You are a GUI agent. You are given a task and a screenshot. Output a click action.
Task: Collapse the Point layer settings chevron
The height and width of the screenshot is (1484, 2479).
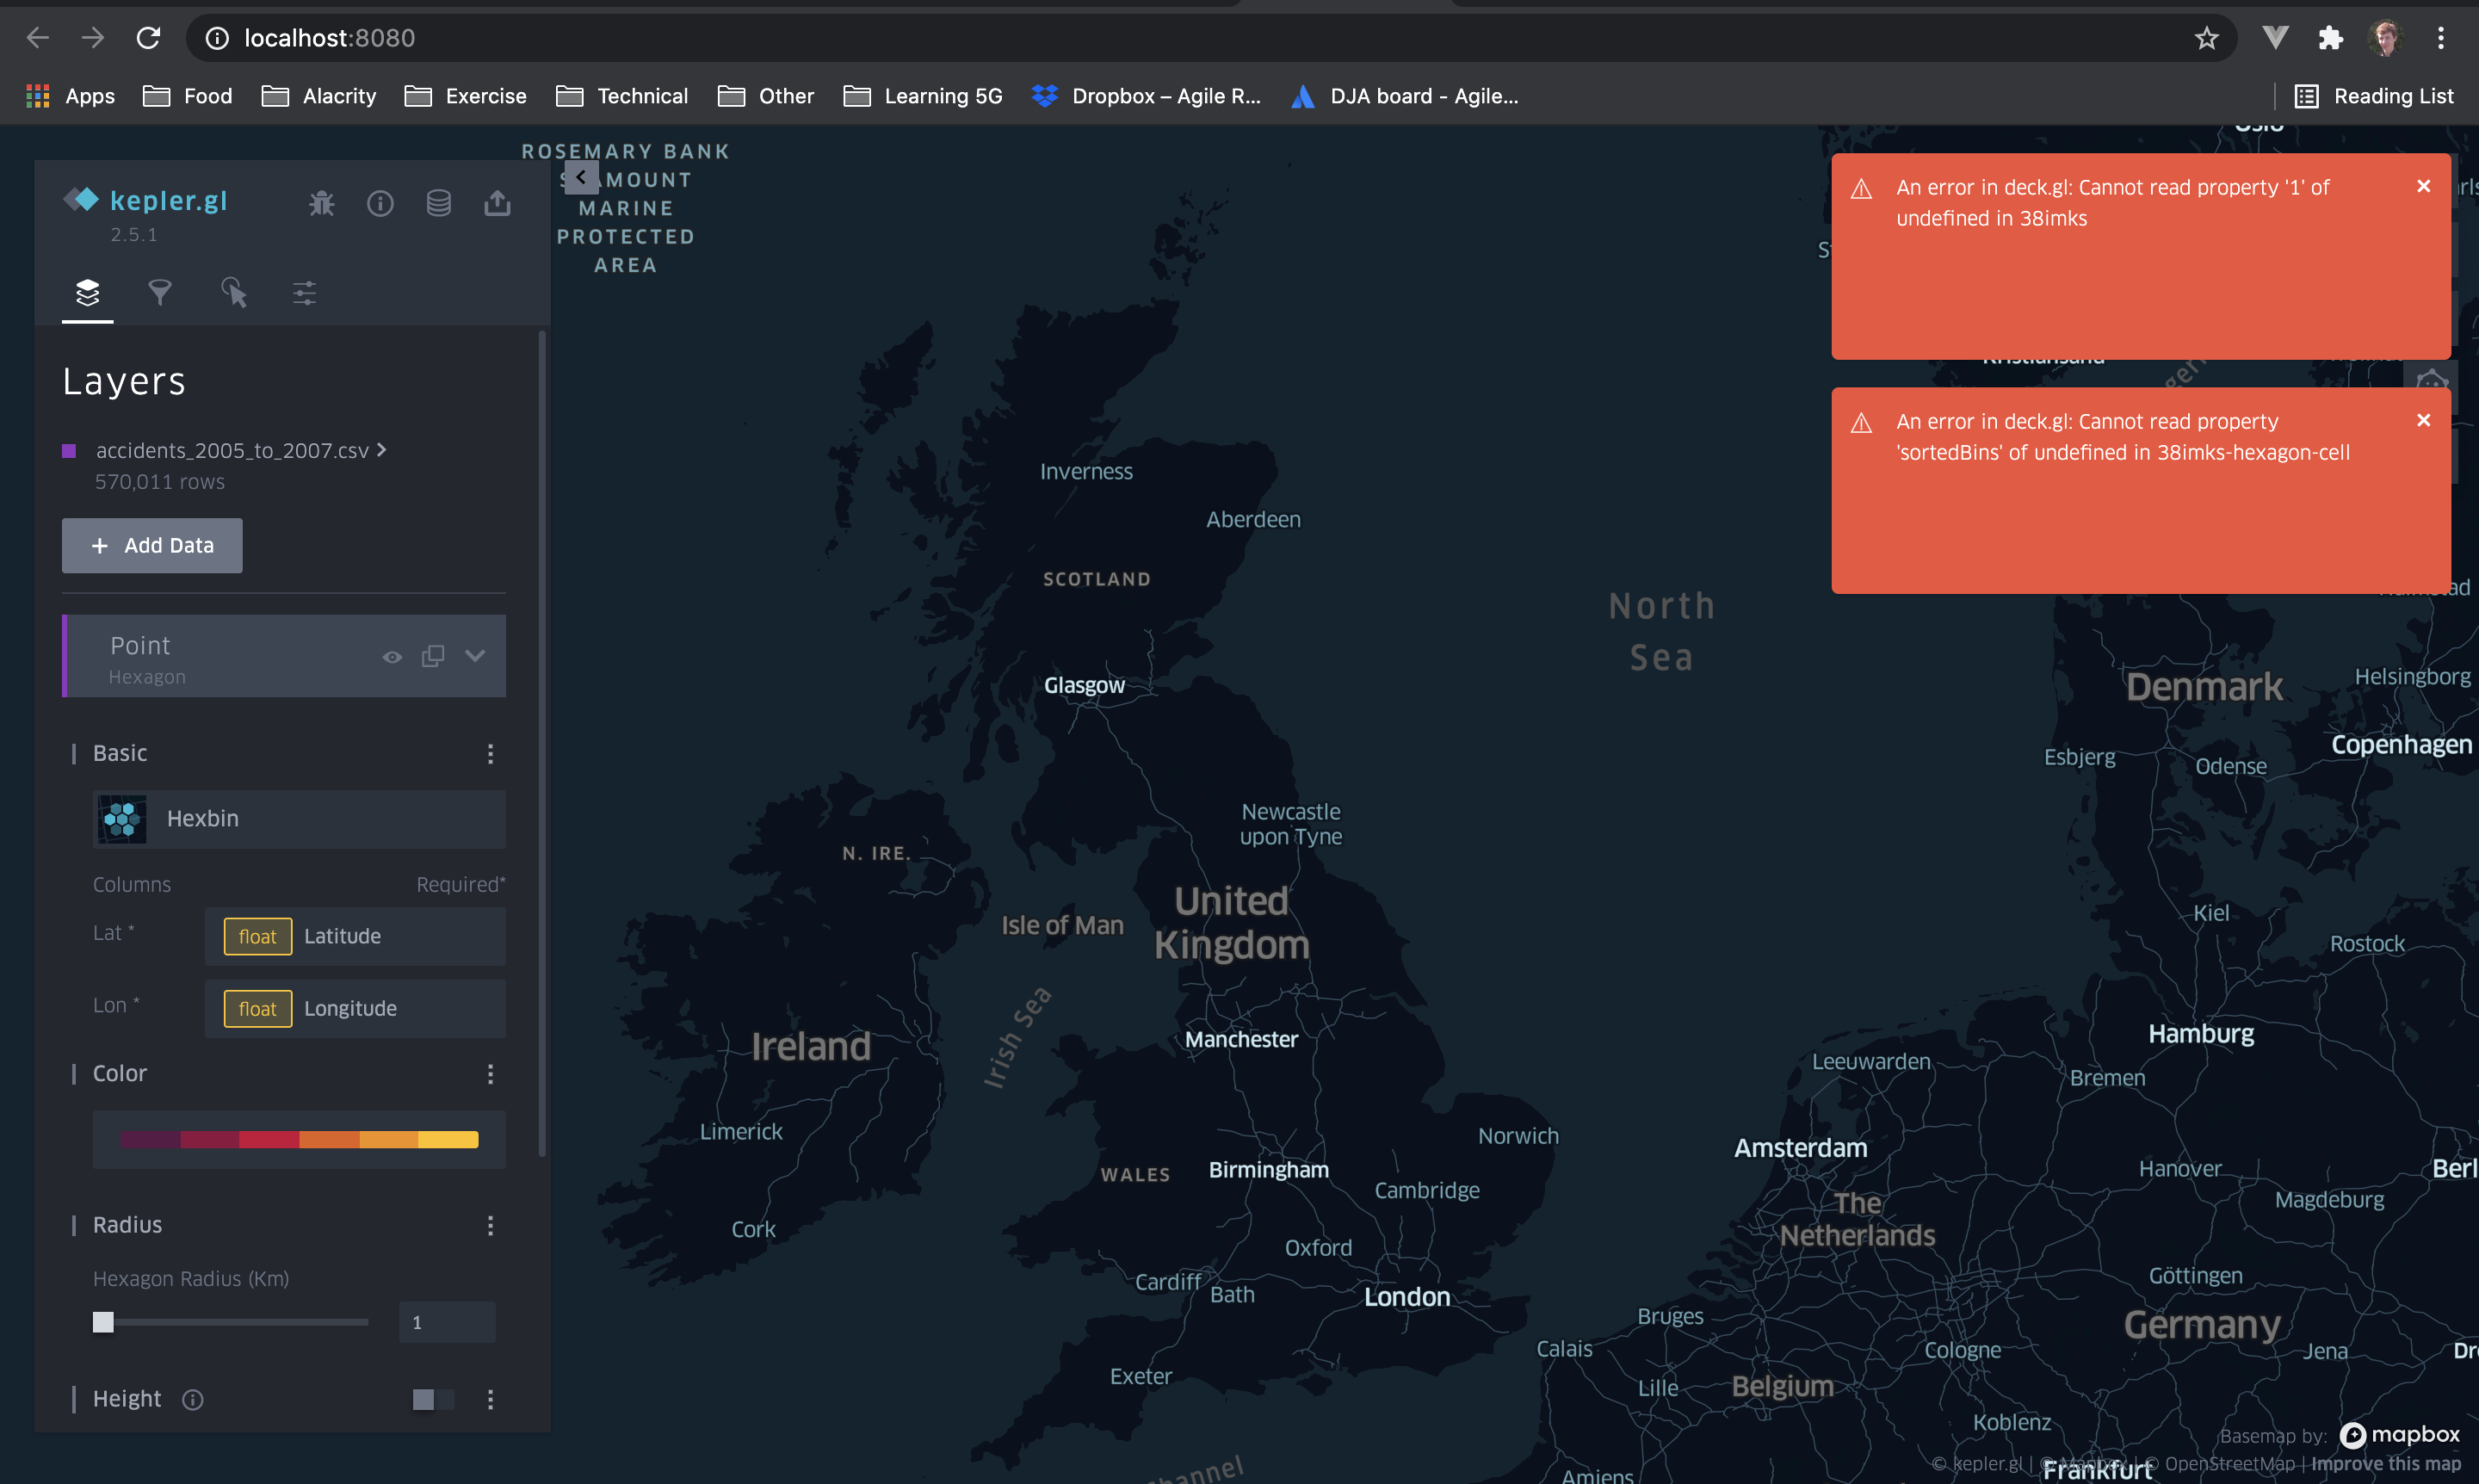point(474,656)
